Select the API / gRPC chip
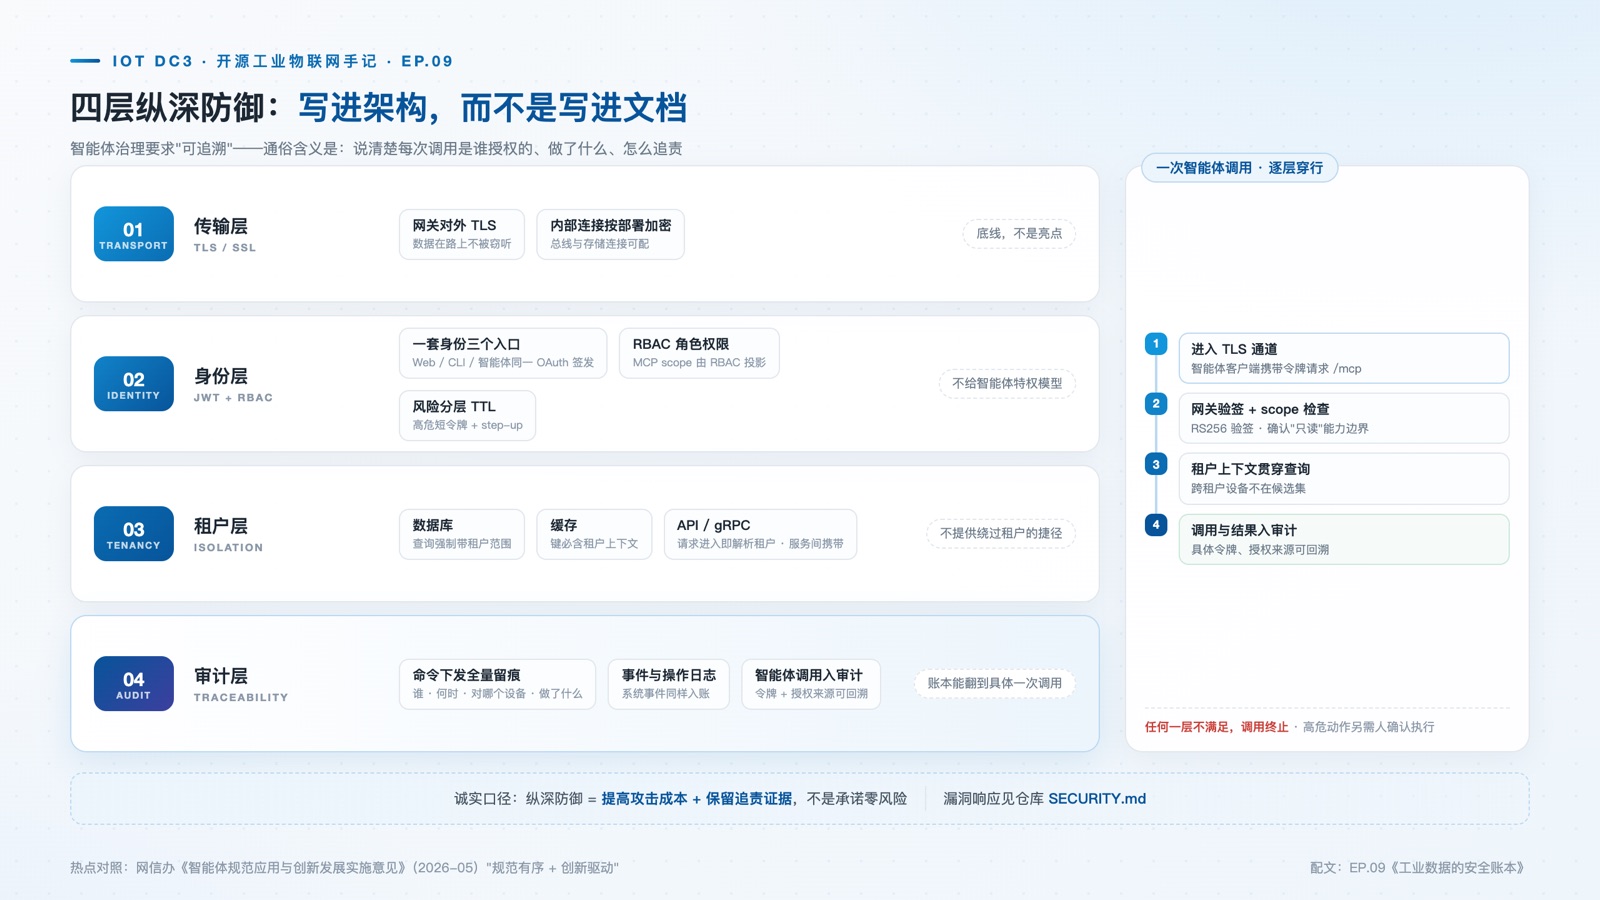Viewport: 1600px width, 900px height. (760, 534)
